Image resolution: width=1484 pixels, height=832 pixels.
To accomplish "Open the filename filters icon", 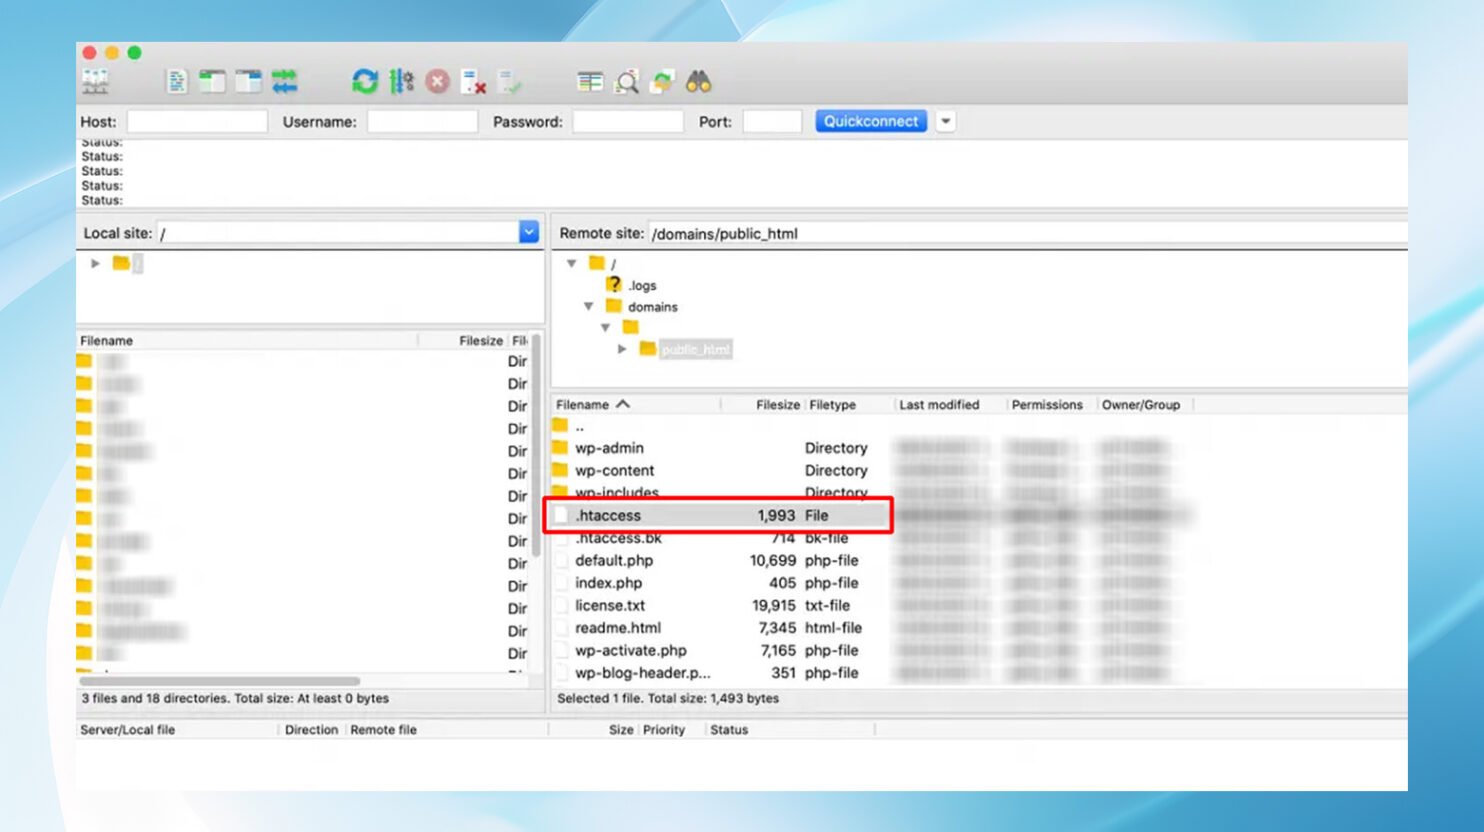I will pyautogui.click(x=590, y=82).
